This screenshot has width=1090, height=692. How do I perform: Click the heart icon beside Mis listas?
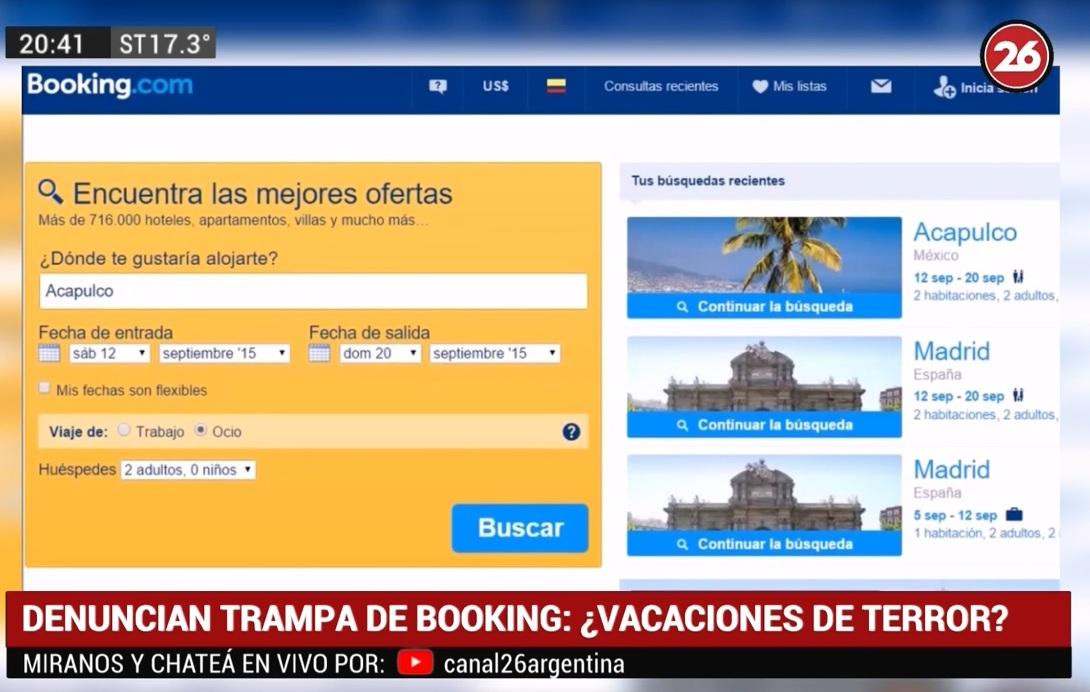click(760, 86)
